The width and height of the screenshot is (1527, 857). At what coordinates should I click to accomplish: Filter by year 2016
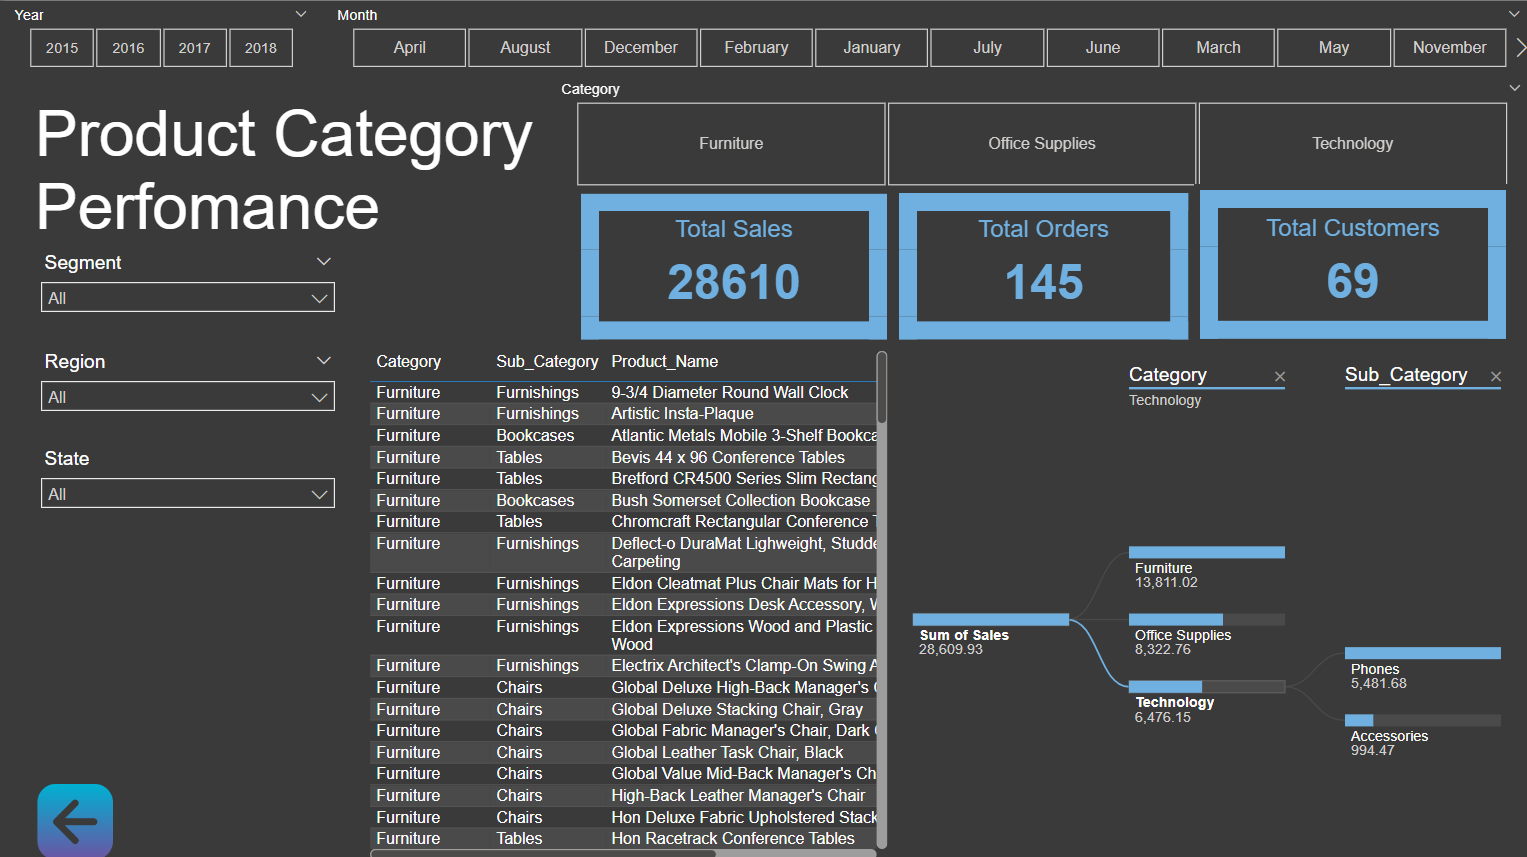click(x=128, y=48)
